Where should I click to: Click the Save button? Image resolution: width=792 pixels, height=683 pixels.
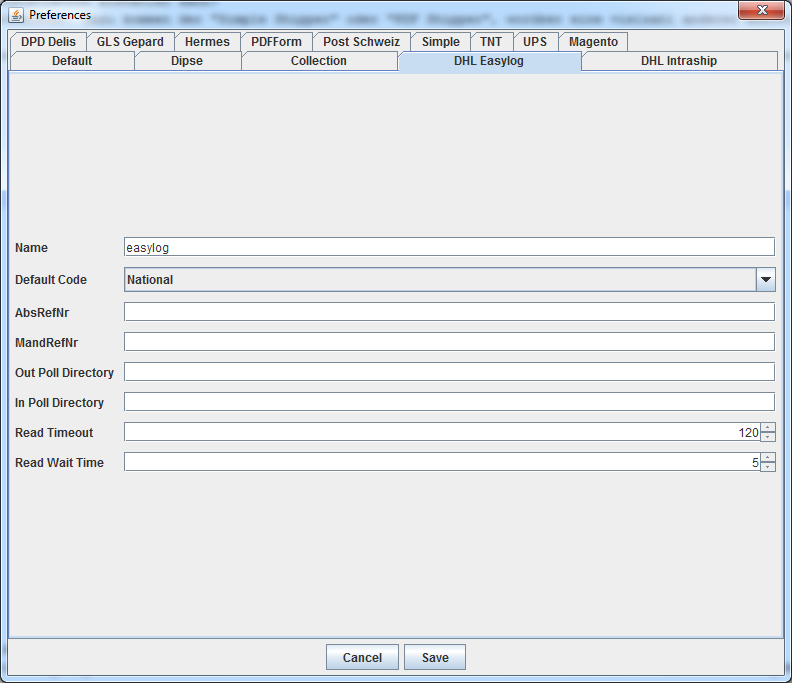coord(435,657)
